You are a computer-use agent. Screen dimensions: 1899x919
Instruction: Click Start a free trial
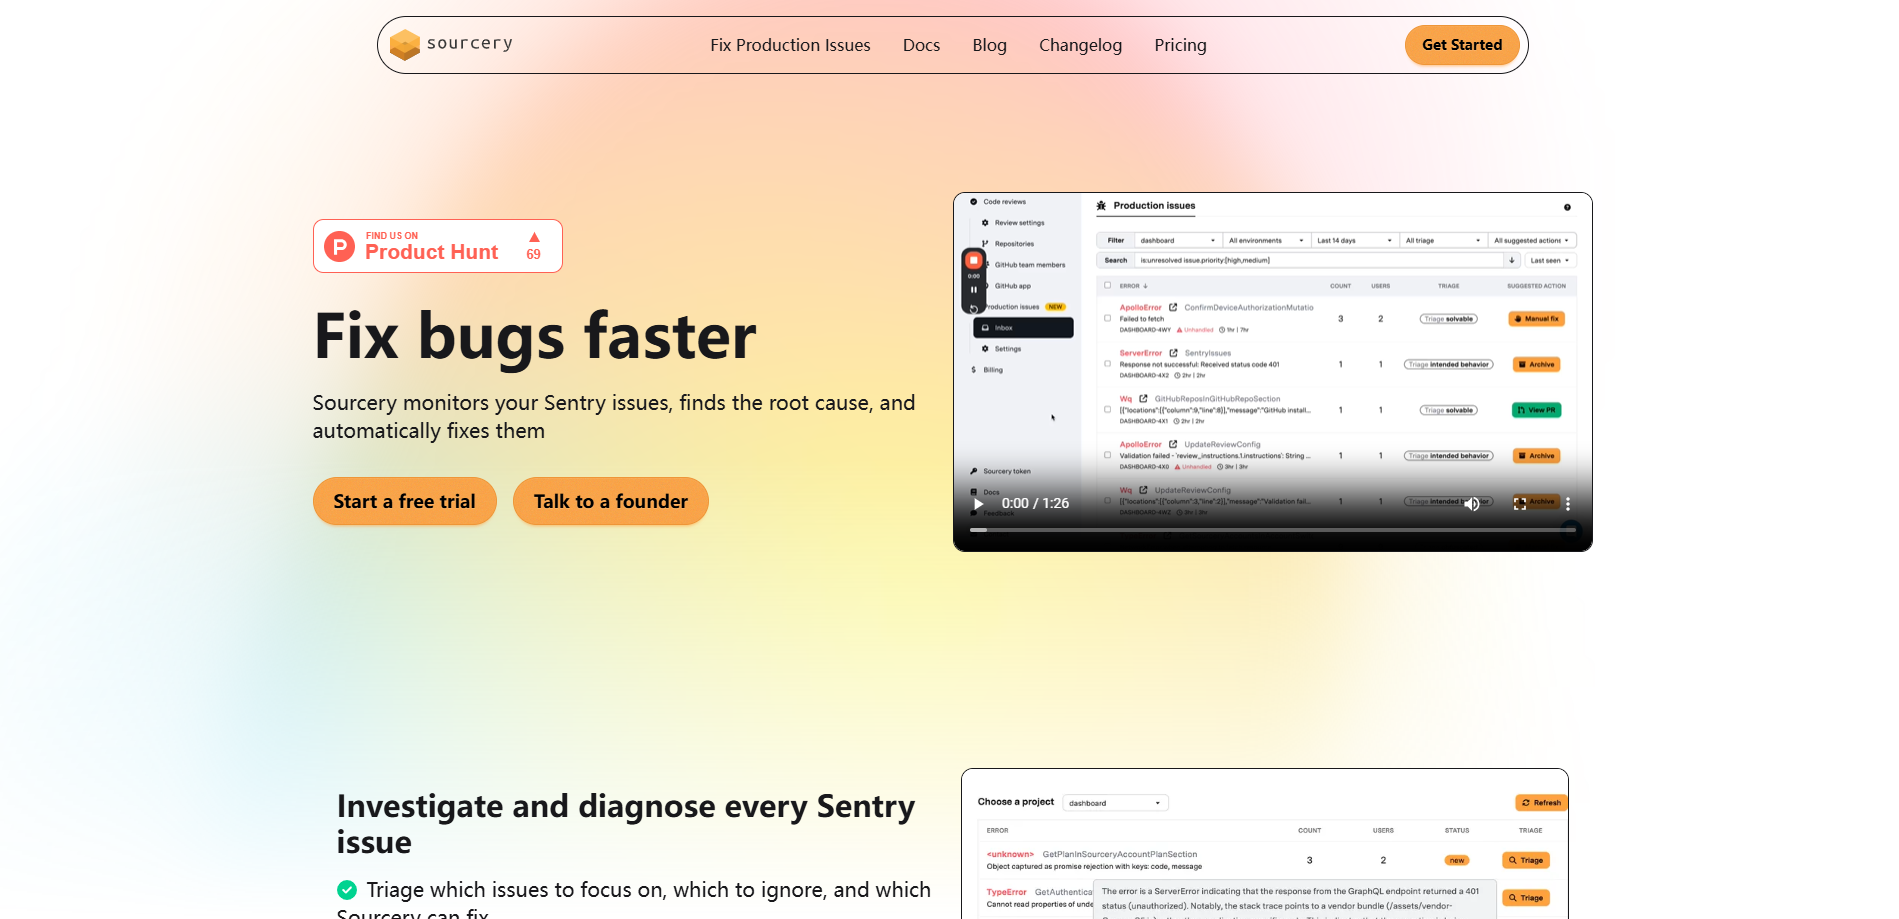[x=404, y=501]
